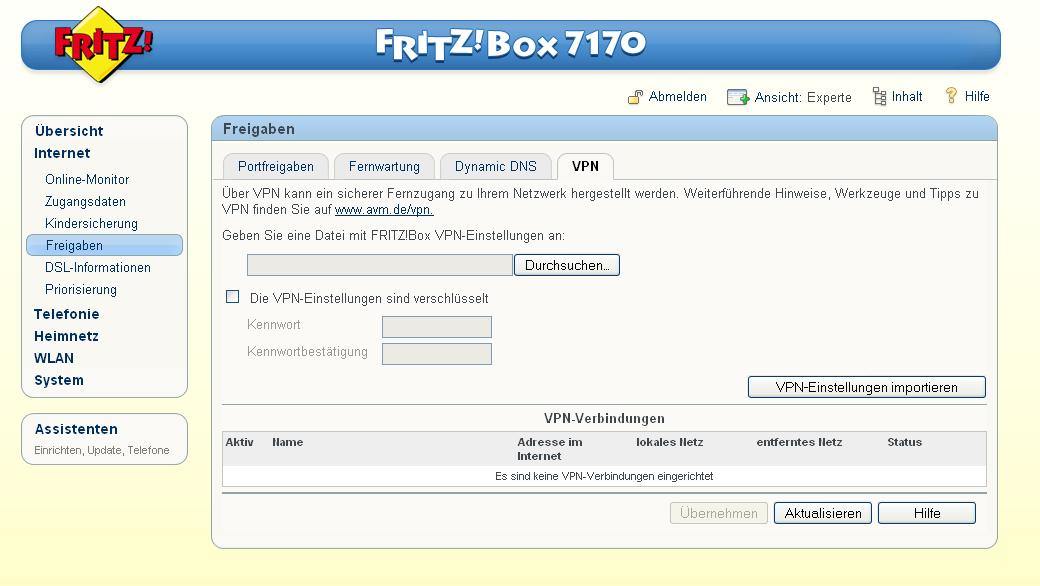Screen dimensions: 1040x586
Task: Focus the Kennwortbestätigung input field
Action: click(436, 354)
